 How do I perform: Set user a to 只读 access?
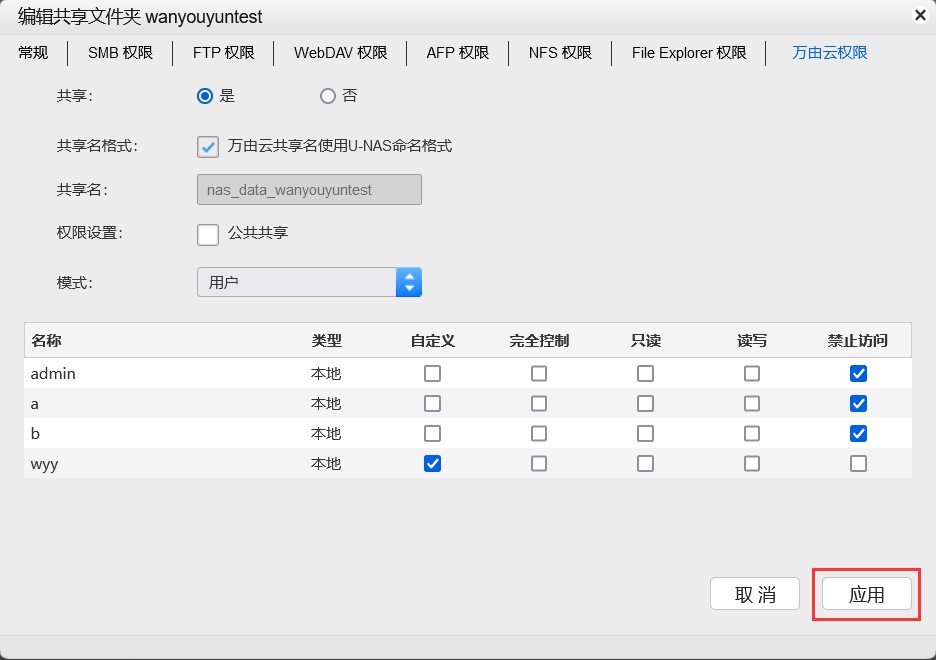click(645, 403)
